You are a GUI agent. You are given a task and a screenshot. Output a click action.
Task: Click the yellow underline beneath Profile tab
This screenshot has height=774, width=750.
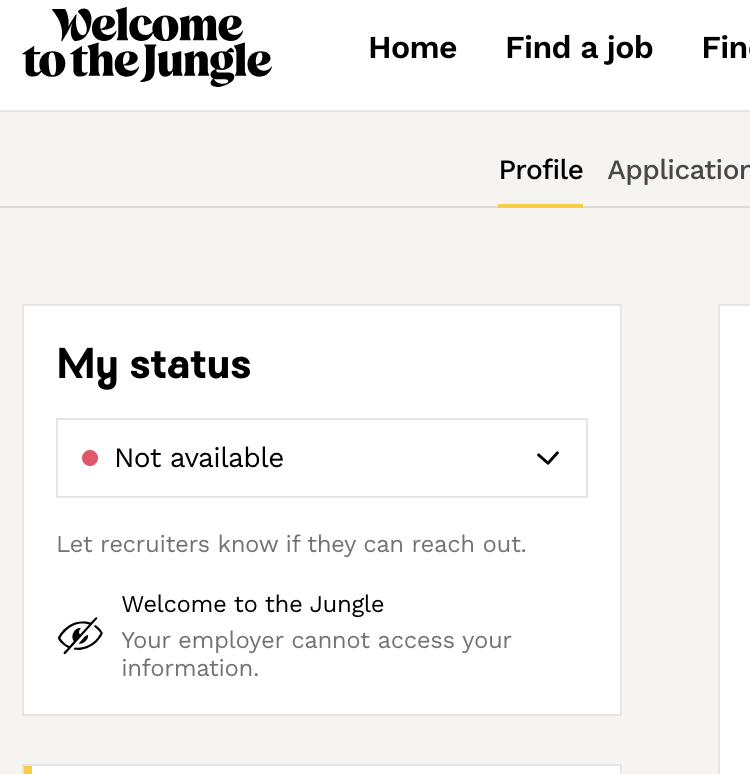(x=540, y=205)
